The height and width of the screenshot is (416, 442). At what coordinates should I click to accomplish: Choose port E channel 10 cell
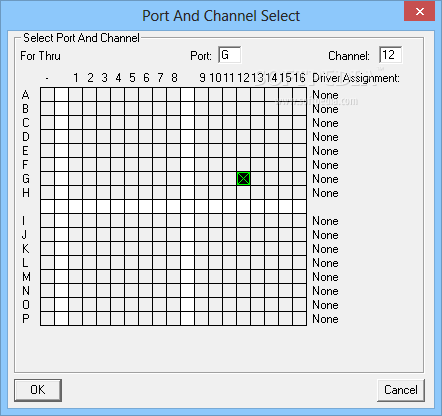coord(216,151)
